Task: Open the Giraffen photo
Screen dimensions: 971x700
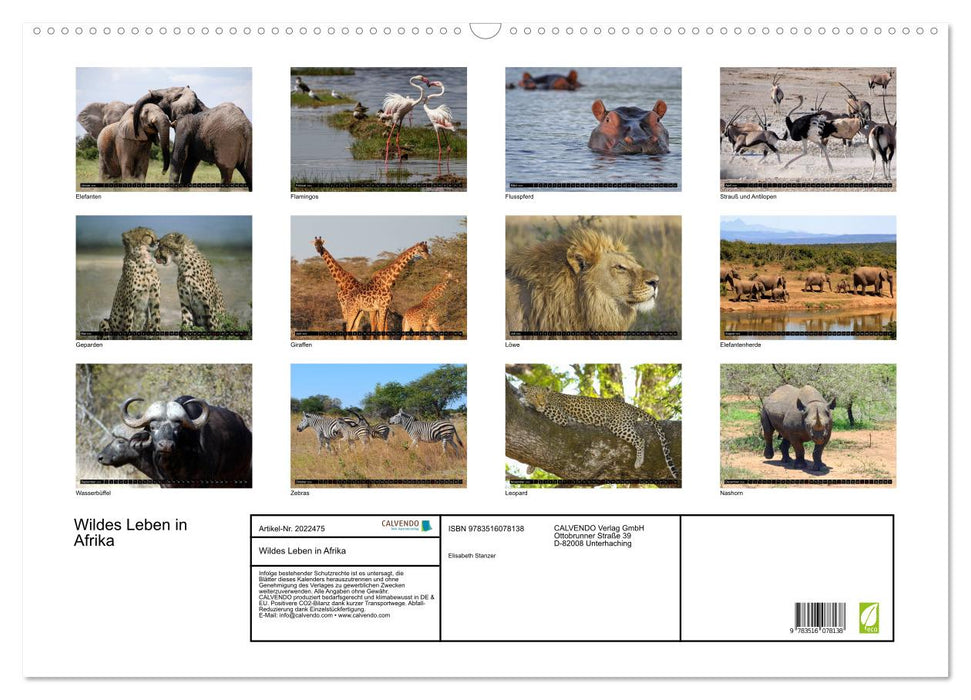Action: 378,276
